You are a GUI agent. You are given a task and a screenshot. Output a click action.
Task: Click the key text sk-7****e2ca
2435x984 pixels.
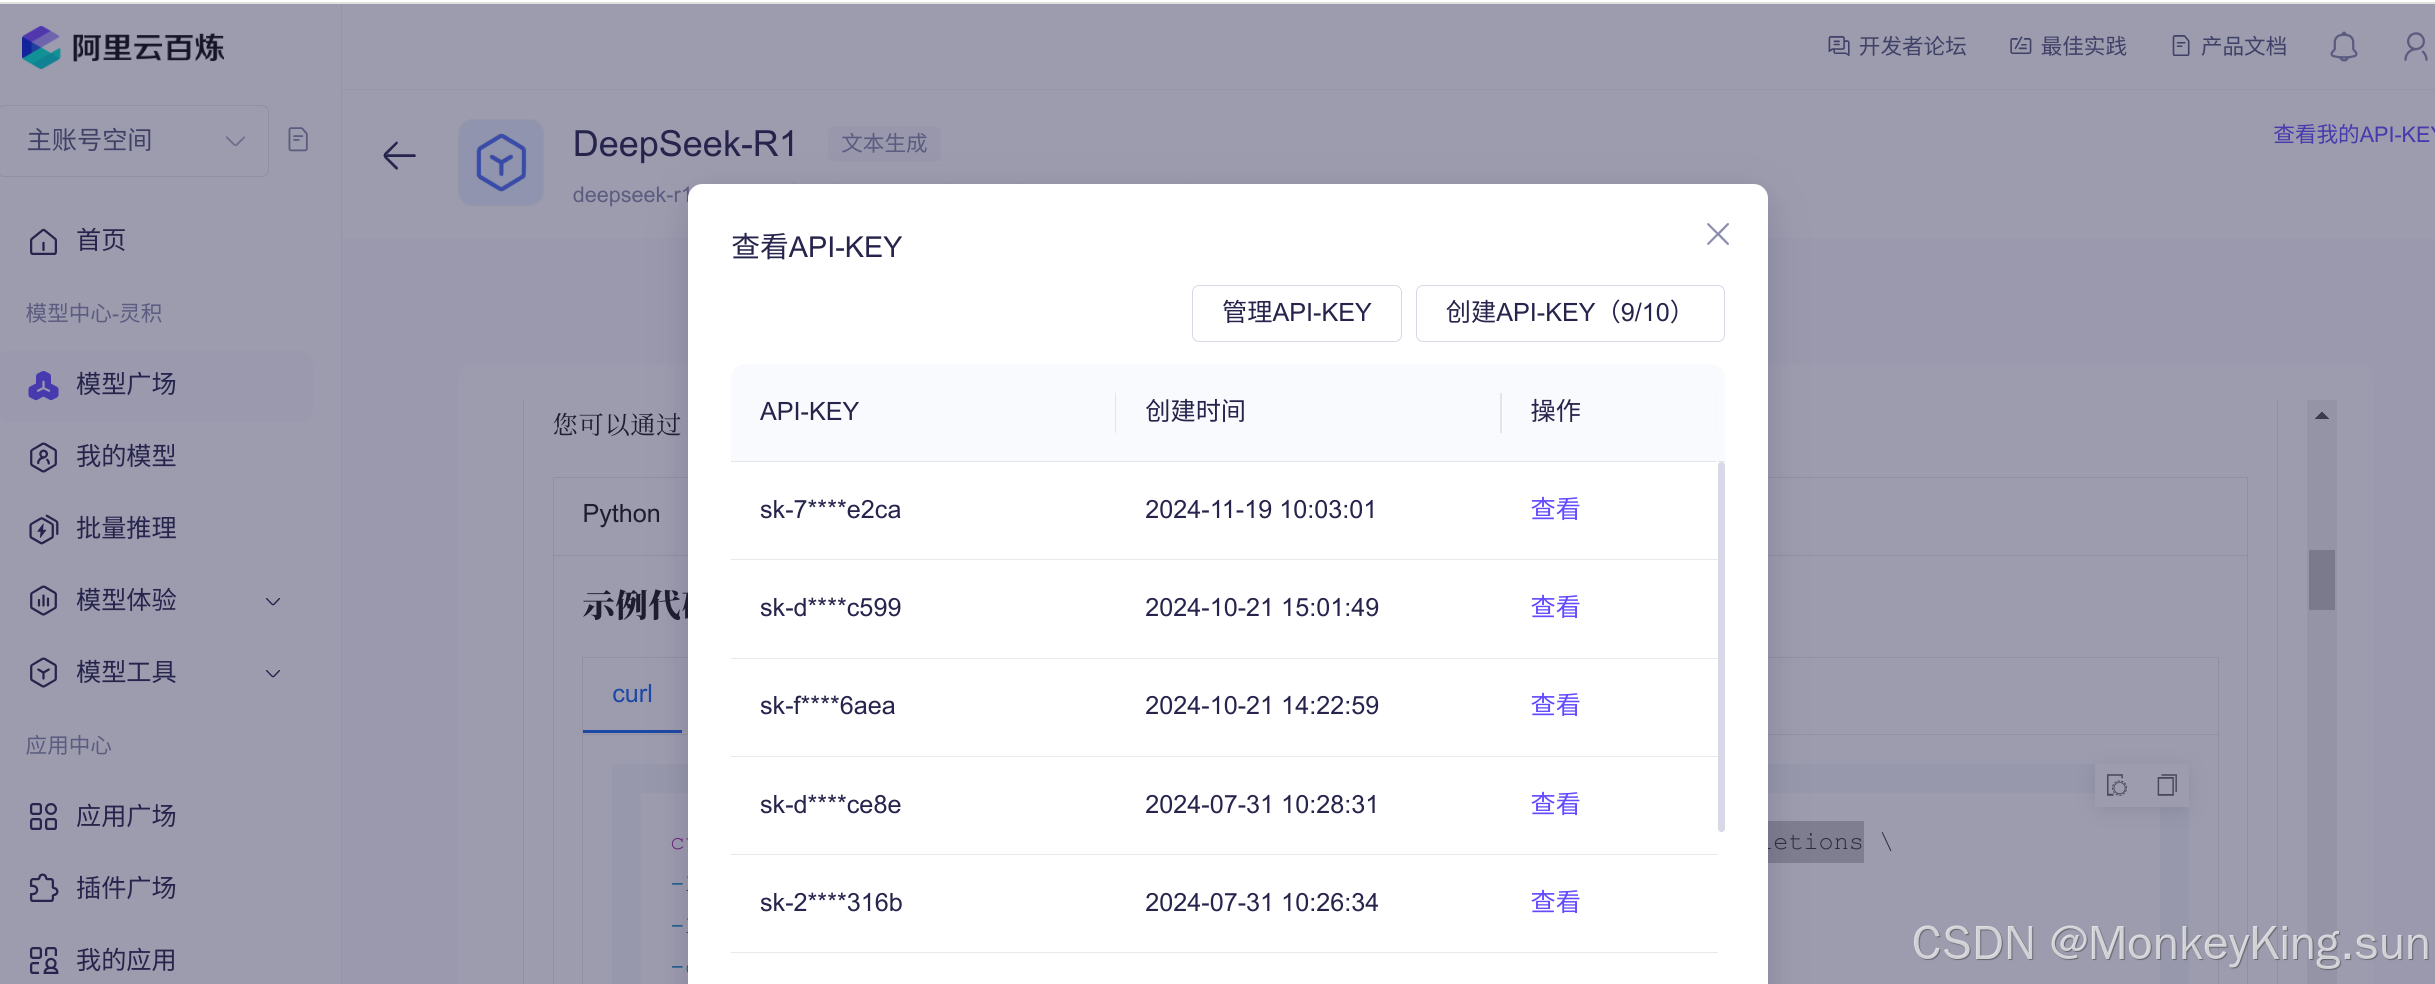(x=830, y=509)
